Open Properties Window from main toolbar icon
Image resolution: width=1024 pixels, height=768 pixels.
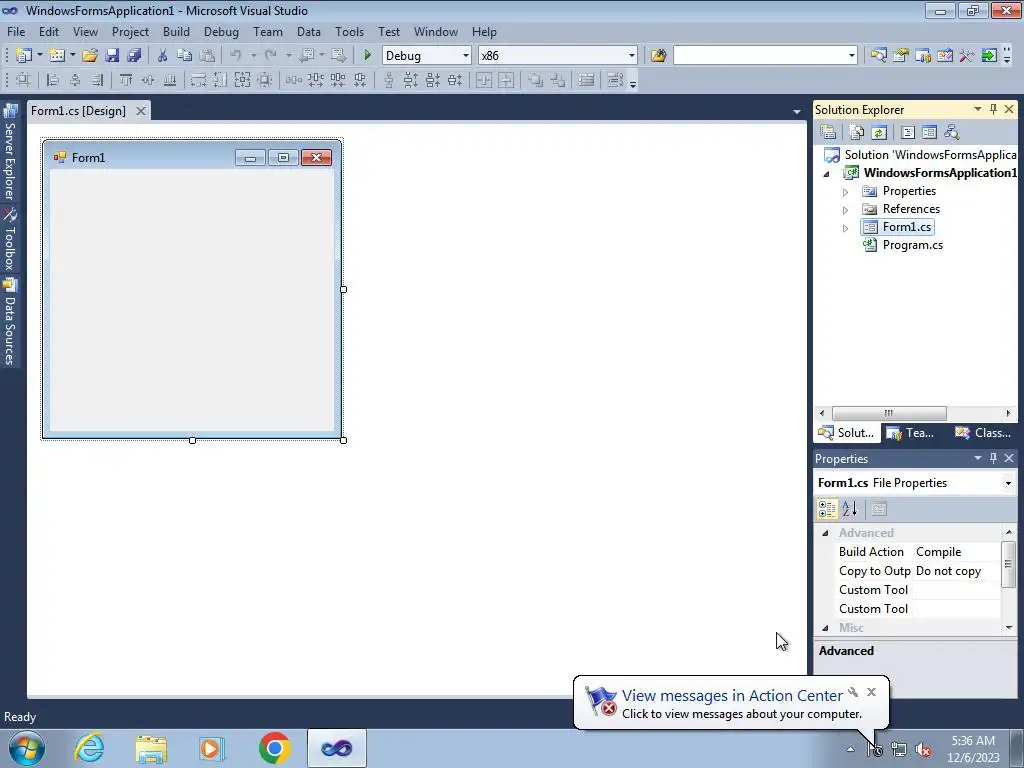point(901,56)
